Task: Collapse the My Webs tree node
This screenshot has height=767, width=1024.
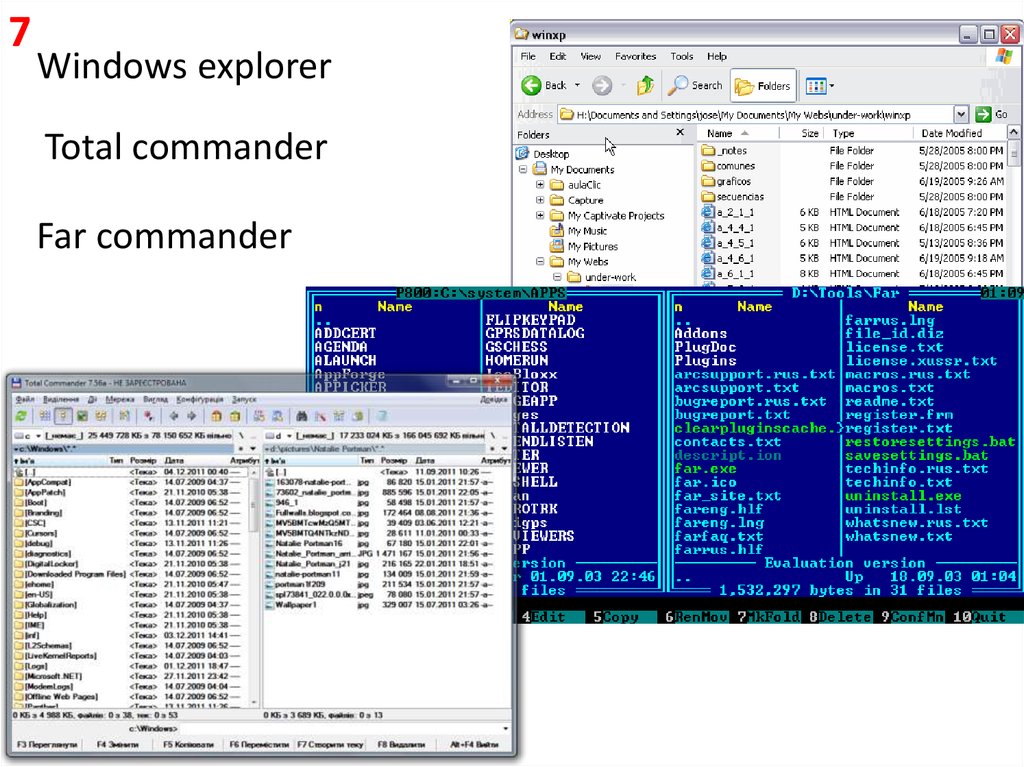Action: point(540,262)
